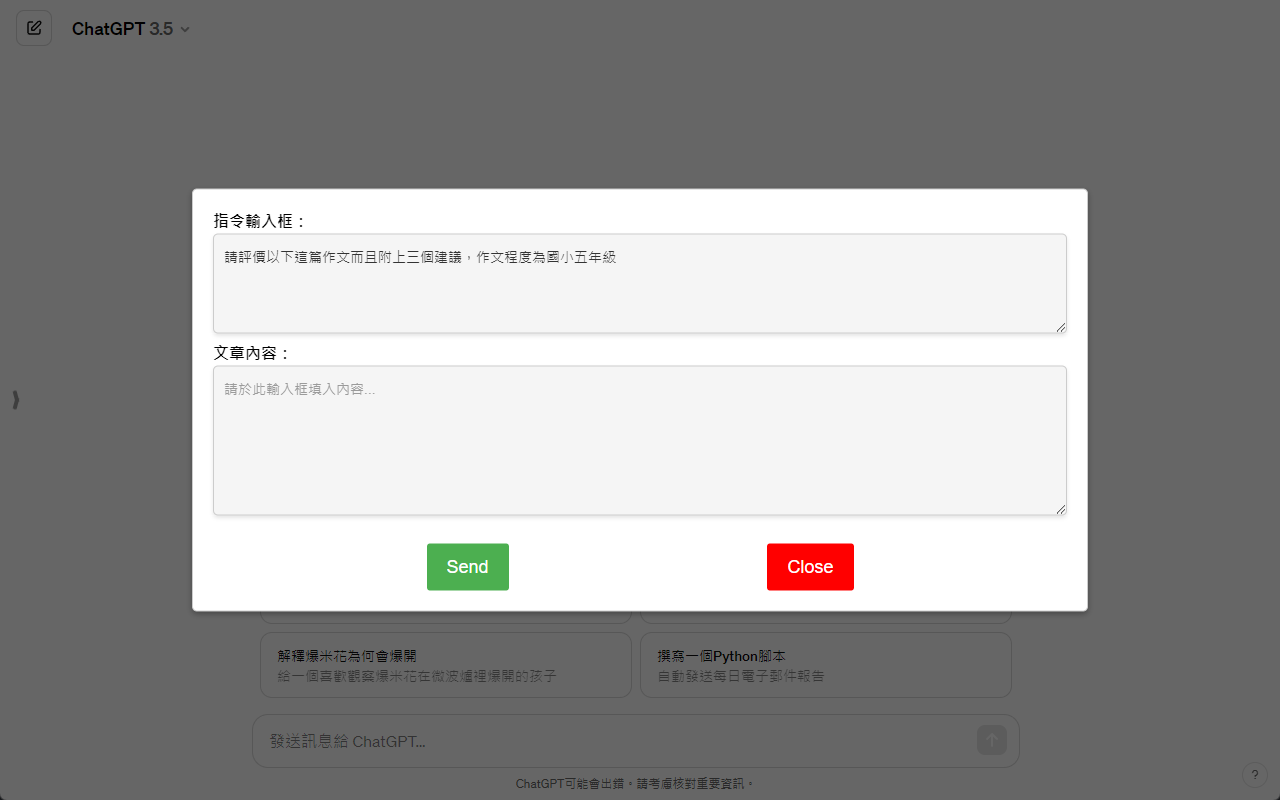Click the chevron beside the 3.5 label
This screenshot has width=1280, height=800.
coord(184,29)
